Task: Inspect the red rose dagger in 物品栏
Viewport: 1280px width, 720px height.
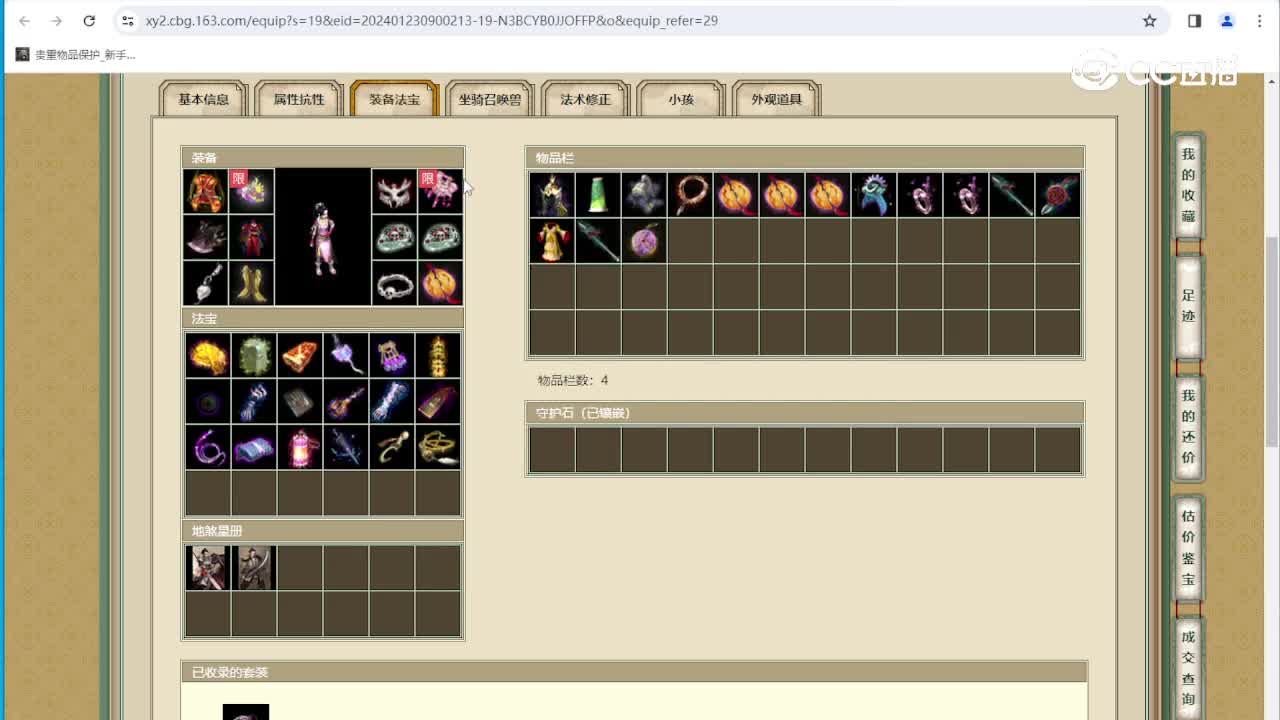Action: point(1058,195)
